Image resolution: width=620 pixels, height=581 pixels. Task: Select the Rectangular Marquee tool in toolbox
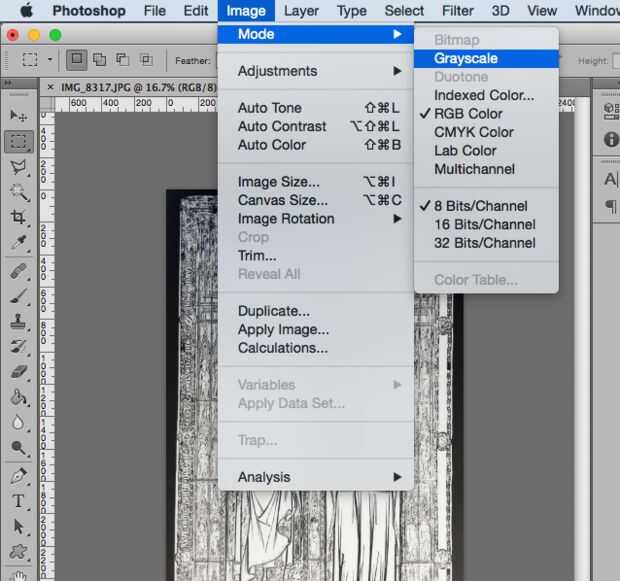(x=19, y=142)
